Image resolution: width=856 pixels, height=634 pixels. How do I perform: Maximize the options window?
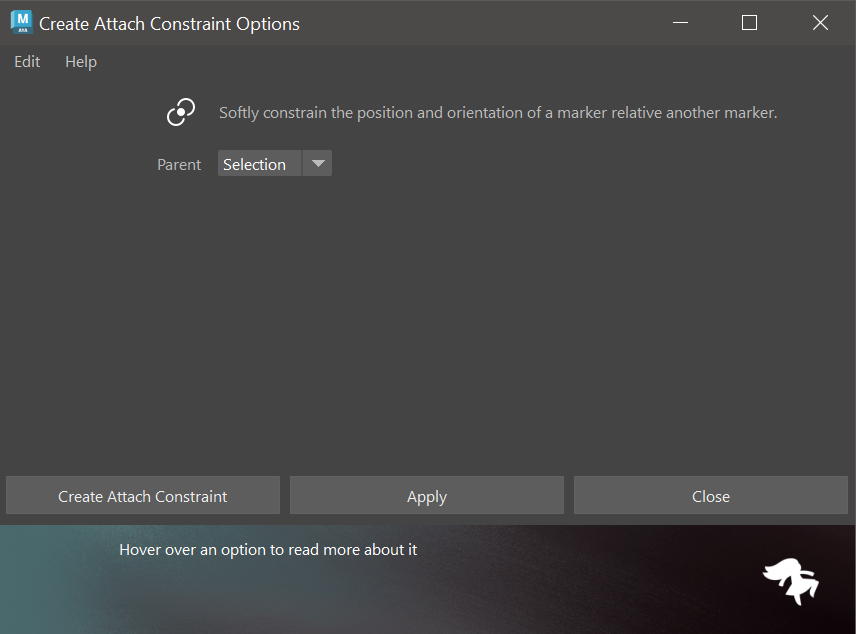tap(749, 23)
